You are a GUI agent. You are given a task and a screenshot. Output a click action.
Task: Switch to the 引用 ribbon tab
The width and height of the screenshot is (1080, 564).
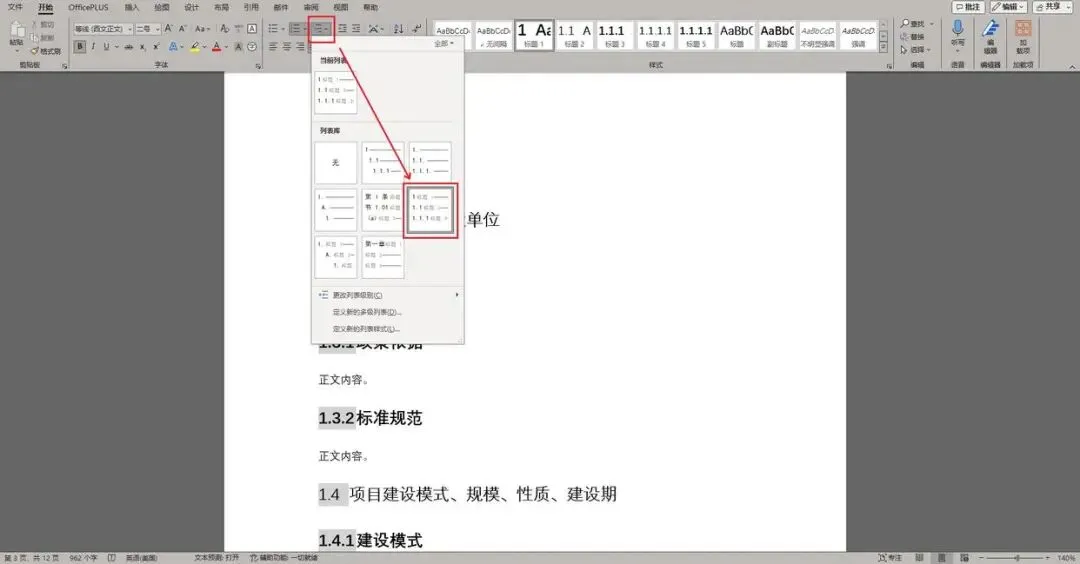coord(251,7)
